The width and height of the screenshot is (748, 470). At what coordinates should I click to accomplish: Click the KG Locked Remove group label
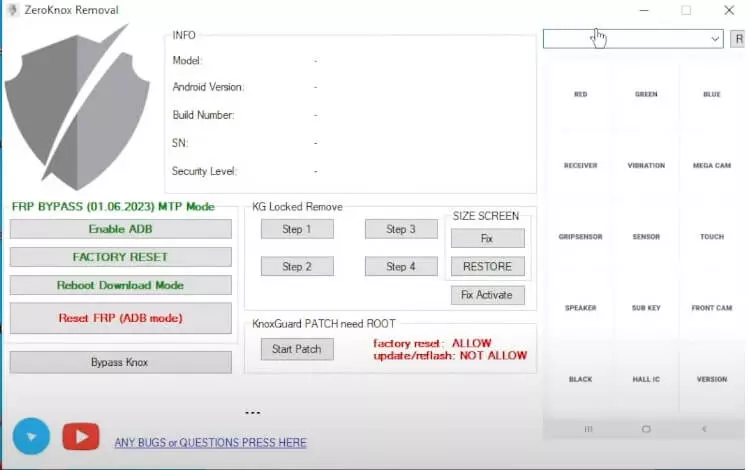click(297, 207)
